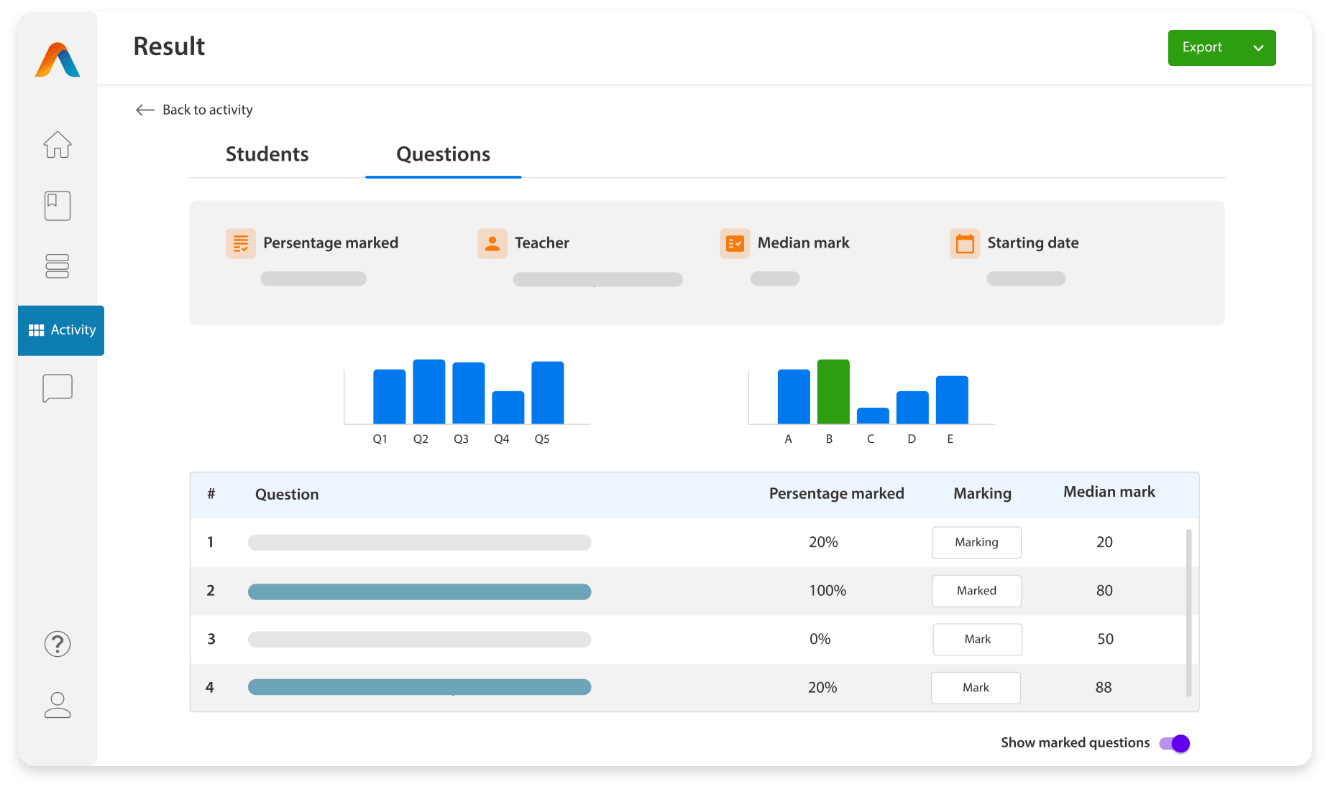Viewport: 1330px width, 790px height.
Task: Click the Marked button for question 2
Action: pyautogui.click(x=977, y=591)
